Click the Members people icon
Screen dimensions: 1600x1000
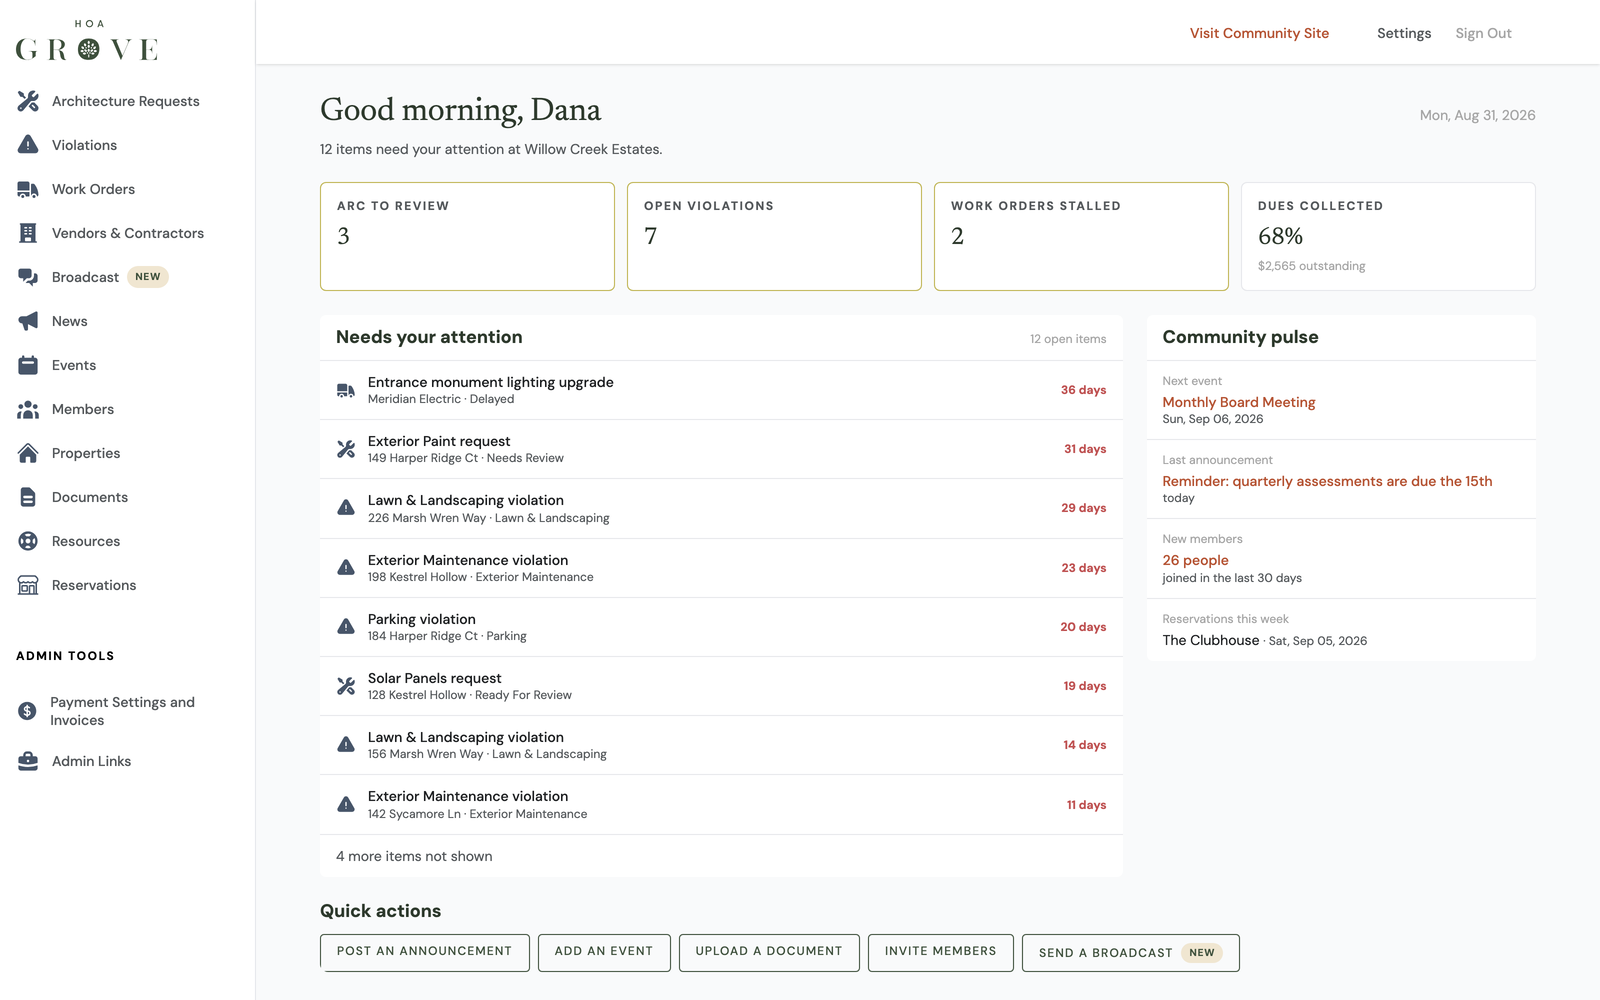pyautogui.click(x=28, y=409)
